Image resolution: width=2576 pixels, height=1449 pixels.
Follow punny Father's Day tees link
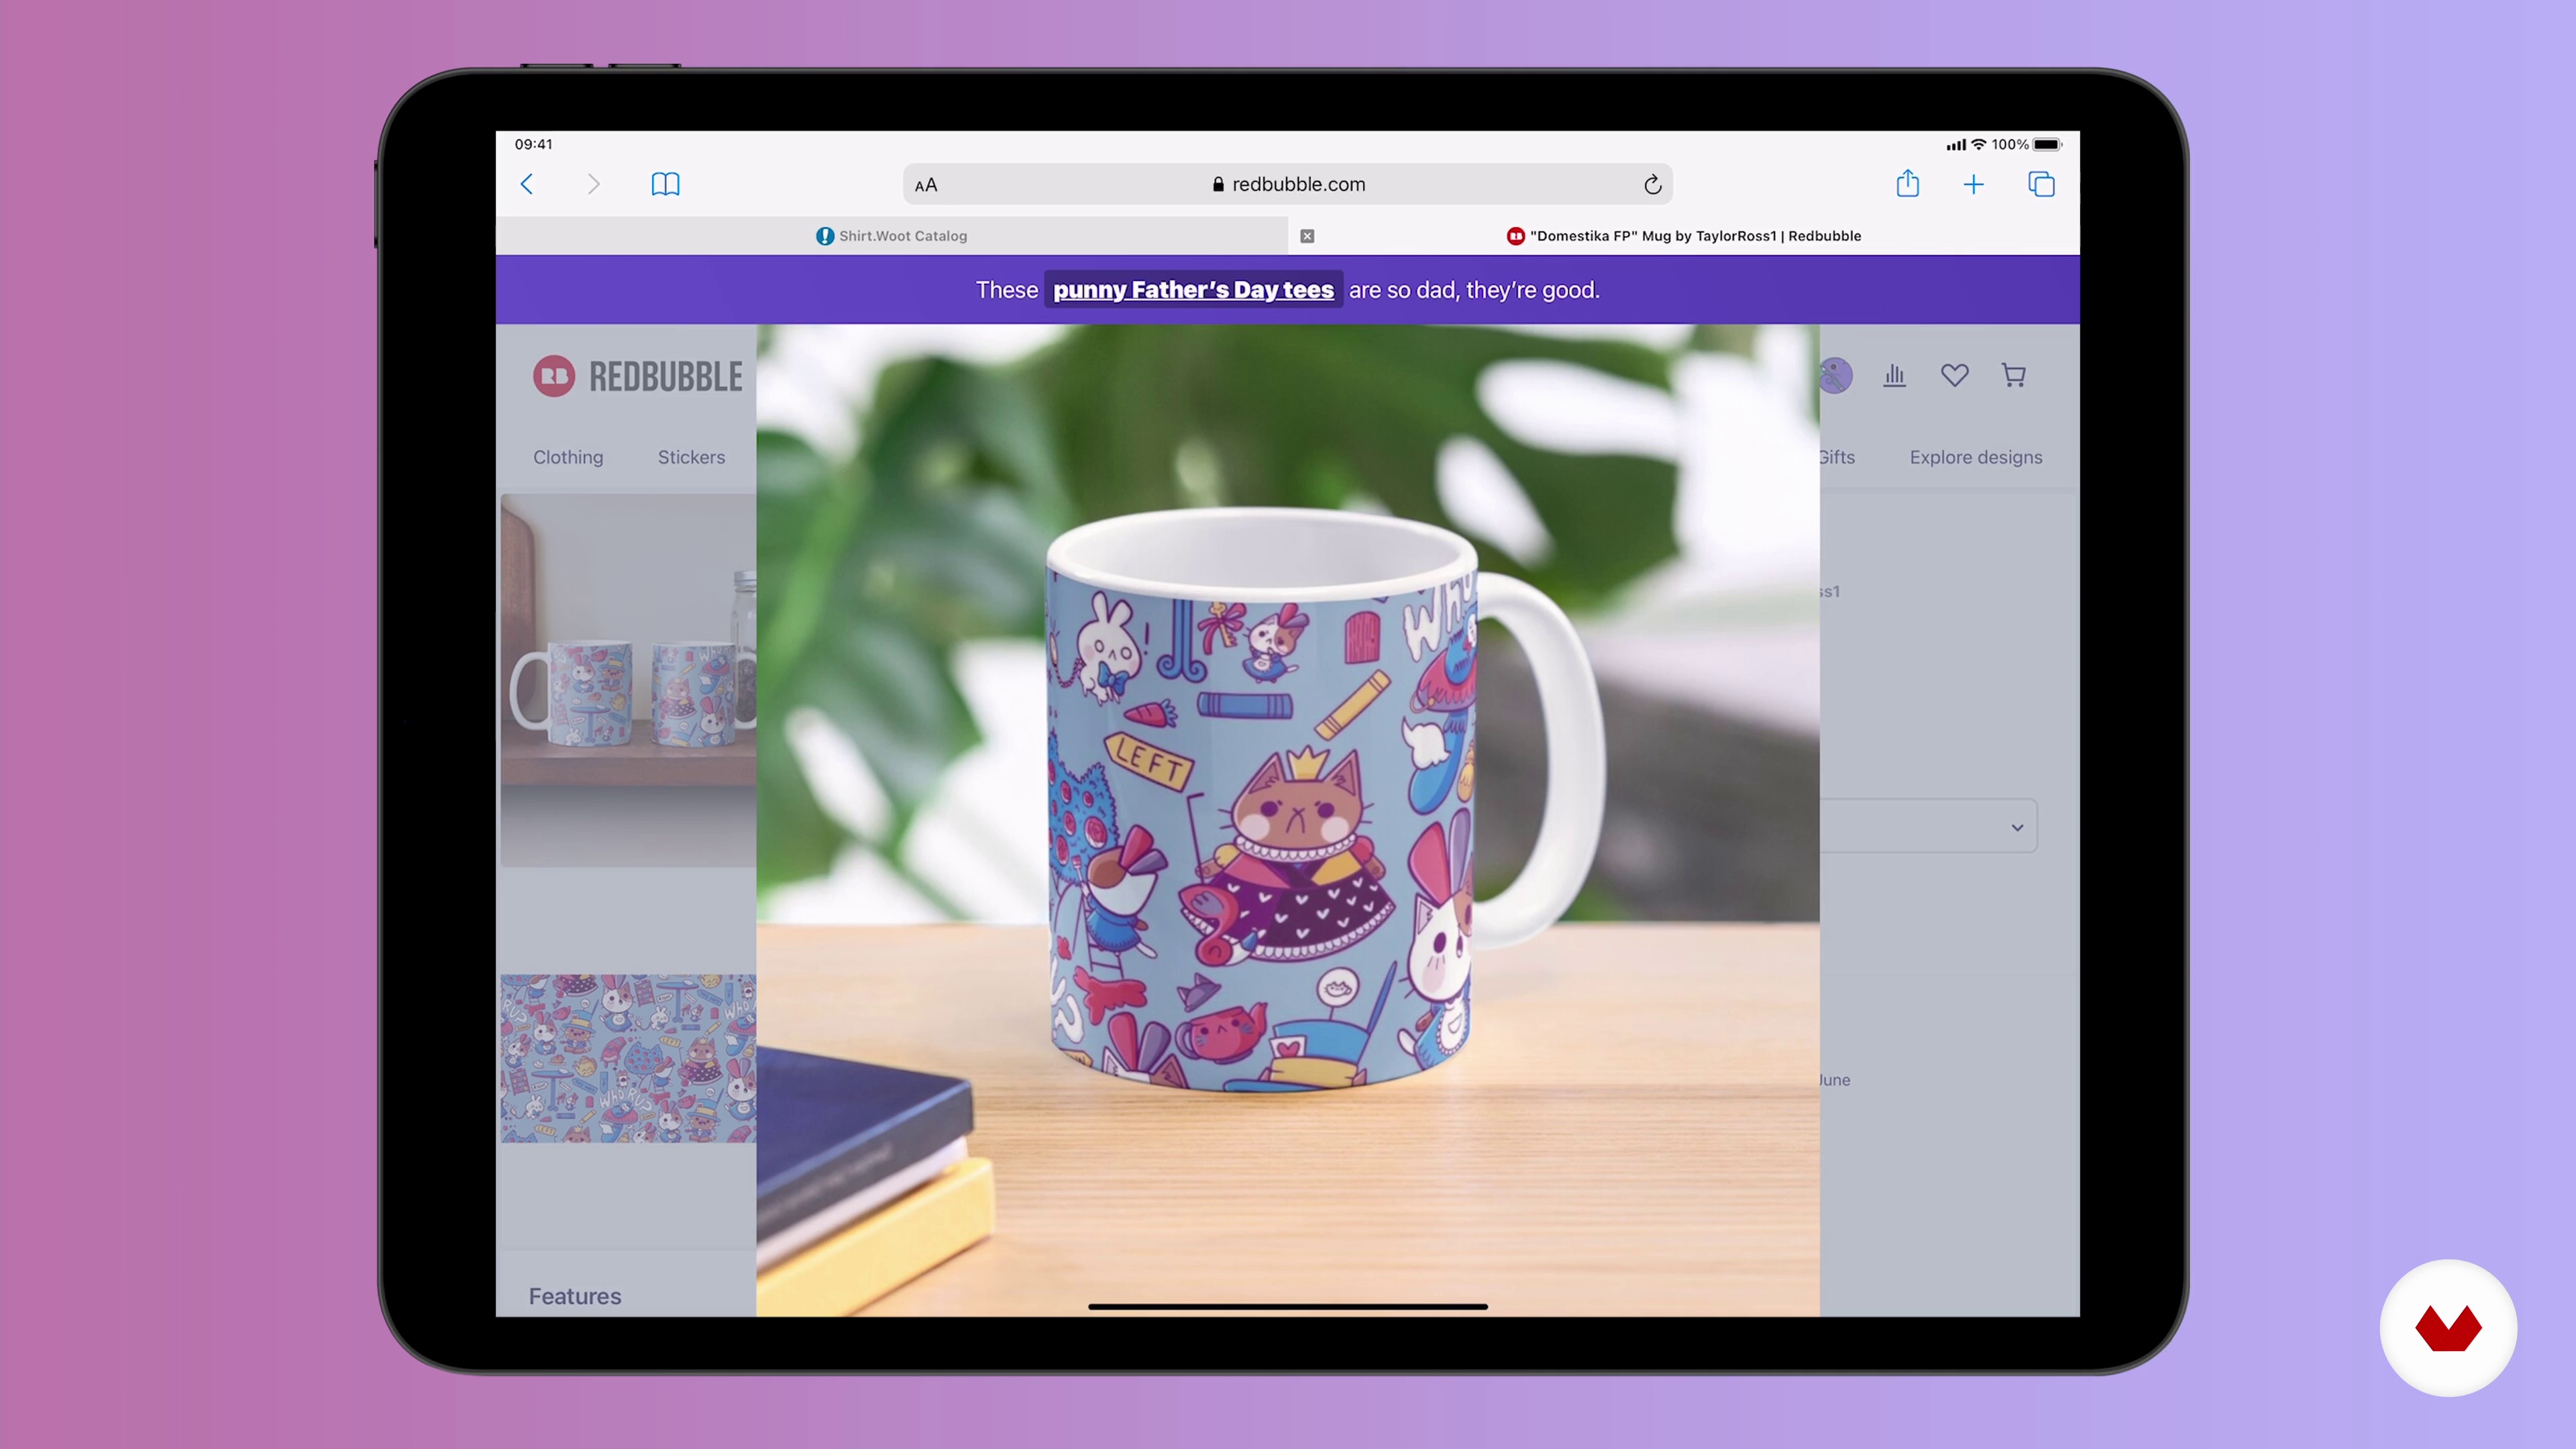tap(1193, 290)
